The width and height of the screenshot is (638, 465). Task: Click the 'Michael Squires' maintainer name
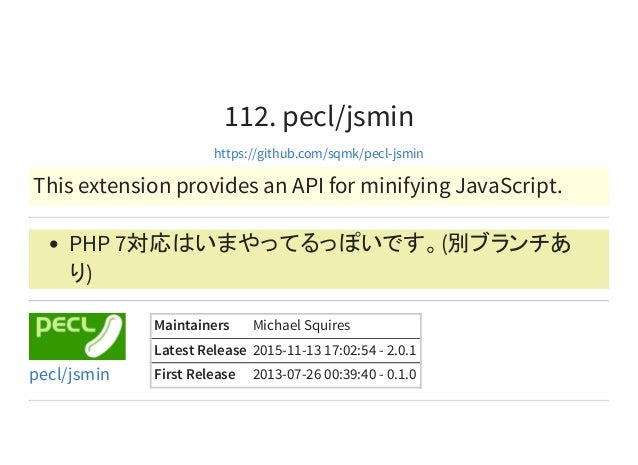302,325
